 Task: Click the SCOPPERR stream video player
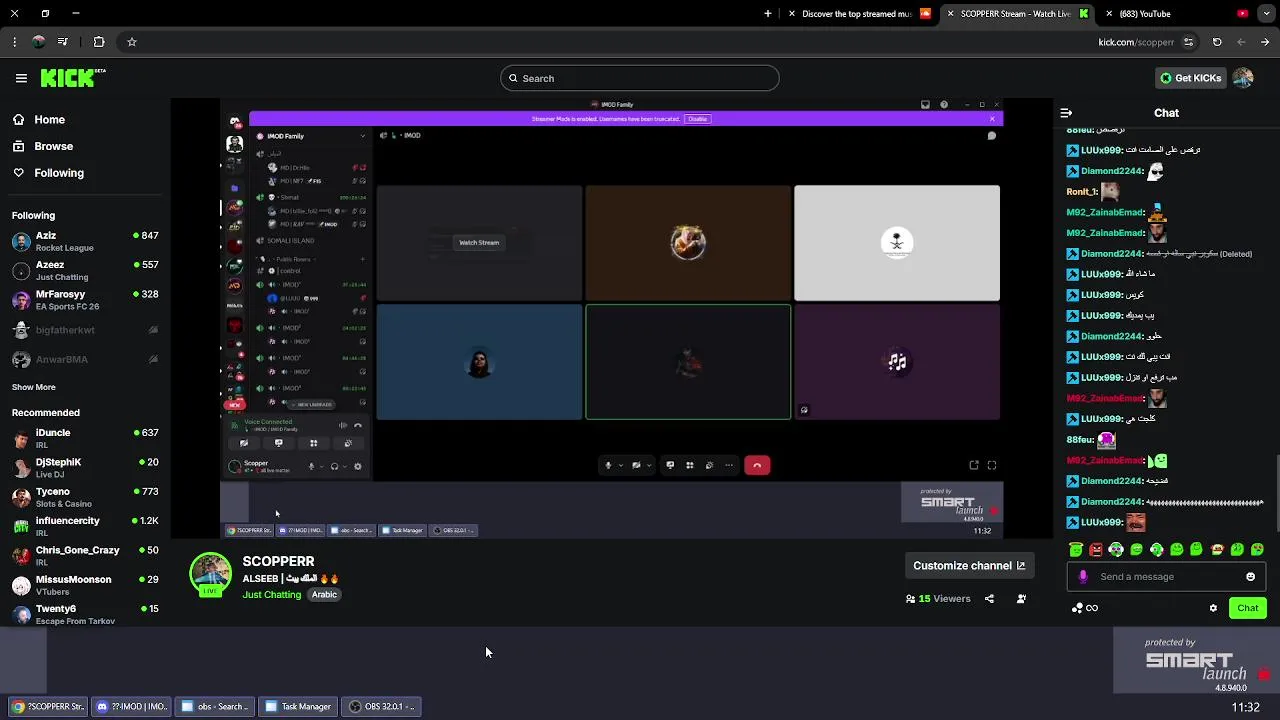[x=612, y=318]
